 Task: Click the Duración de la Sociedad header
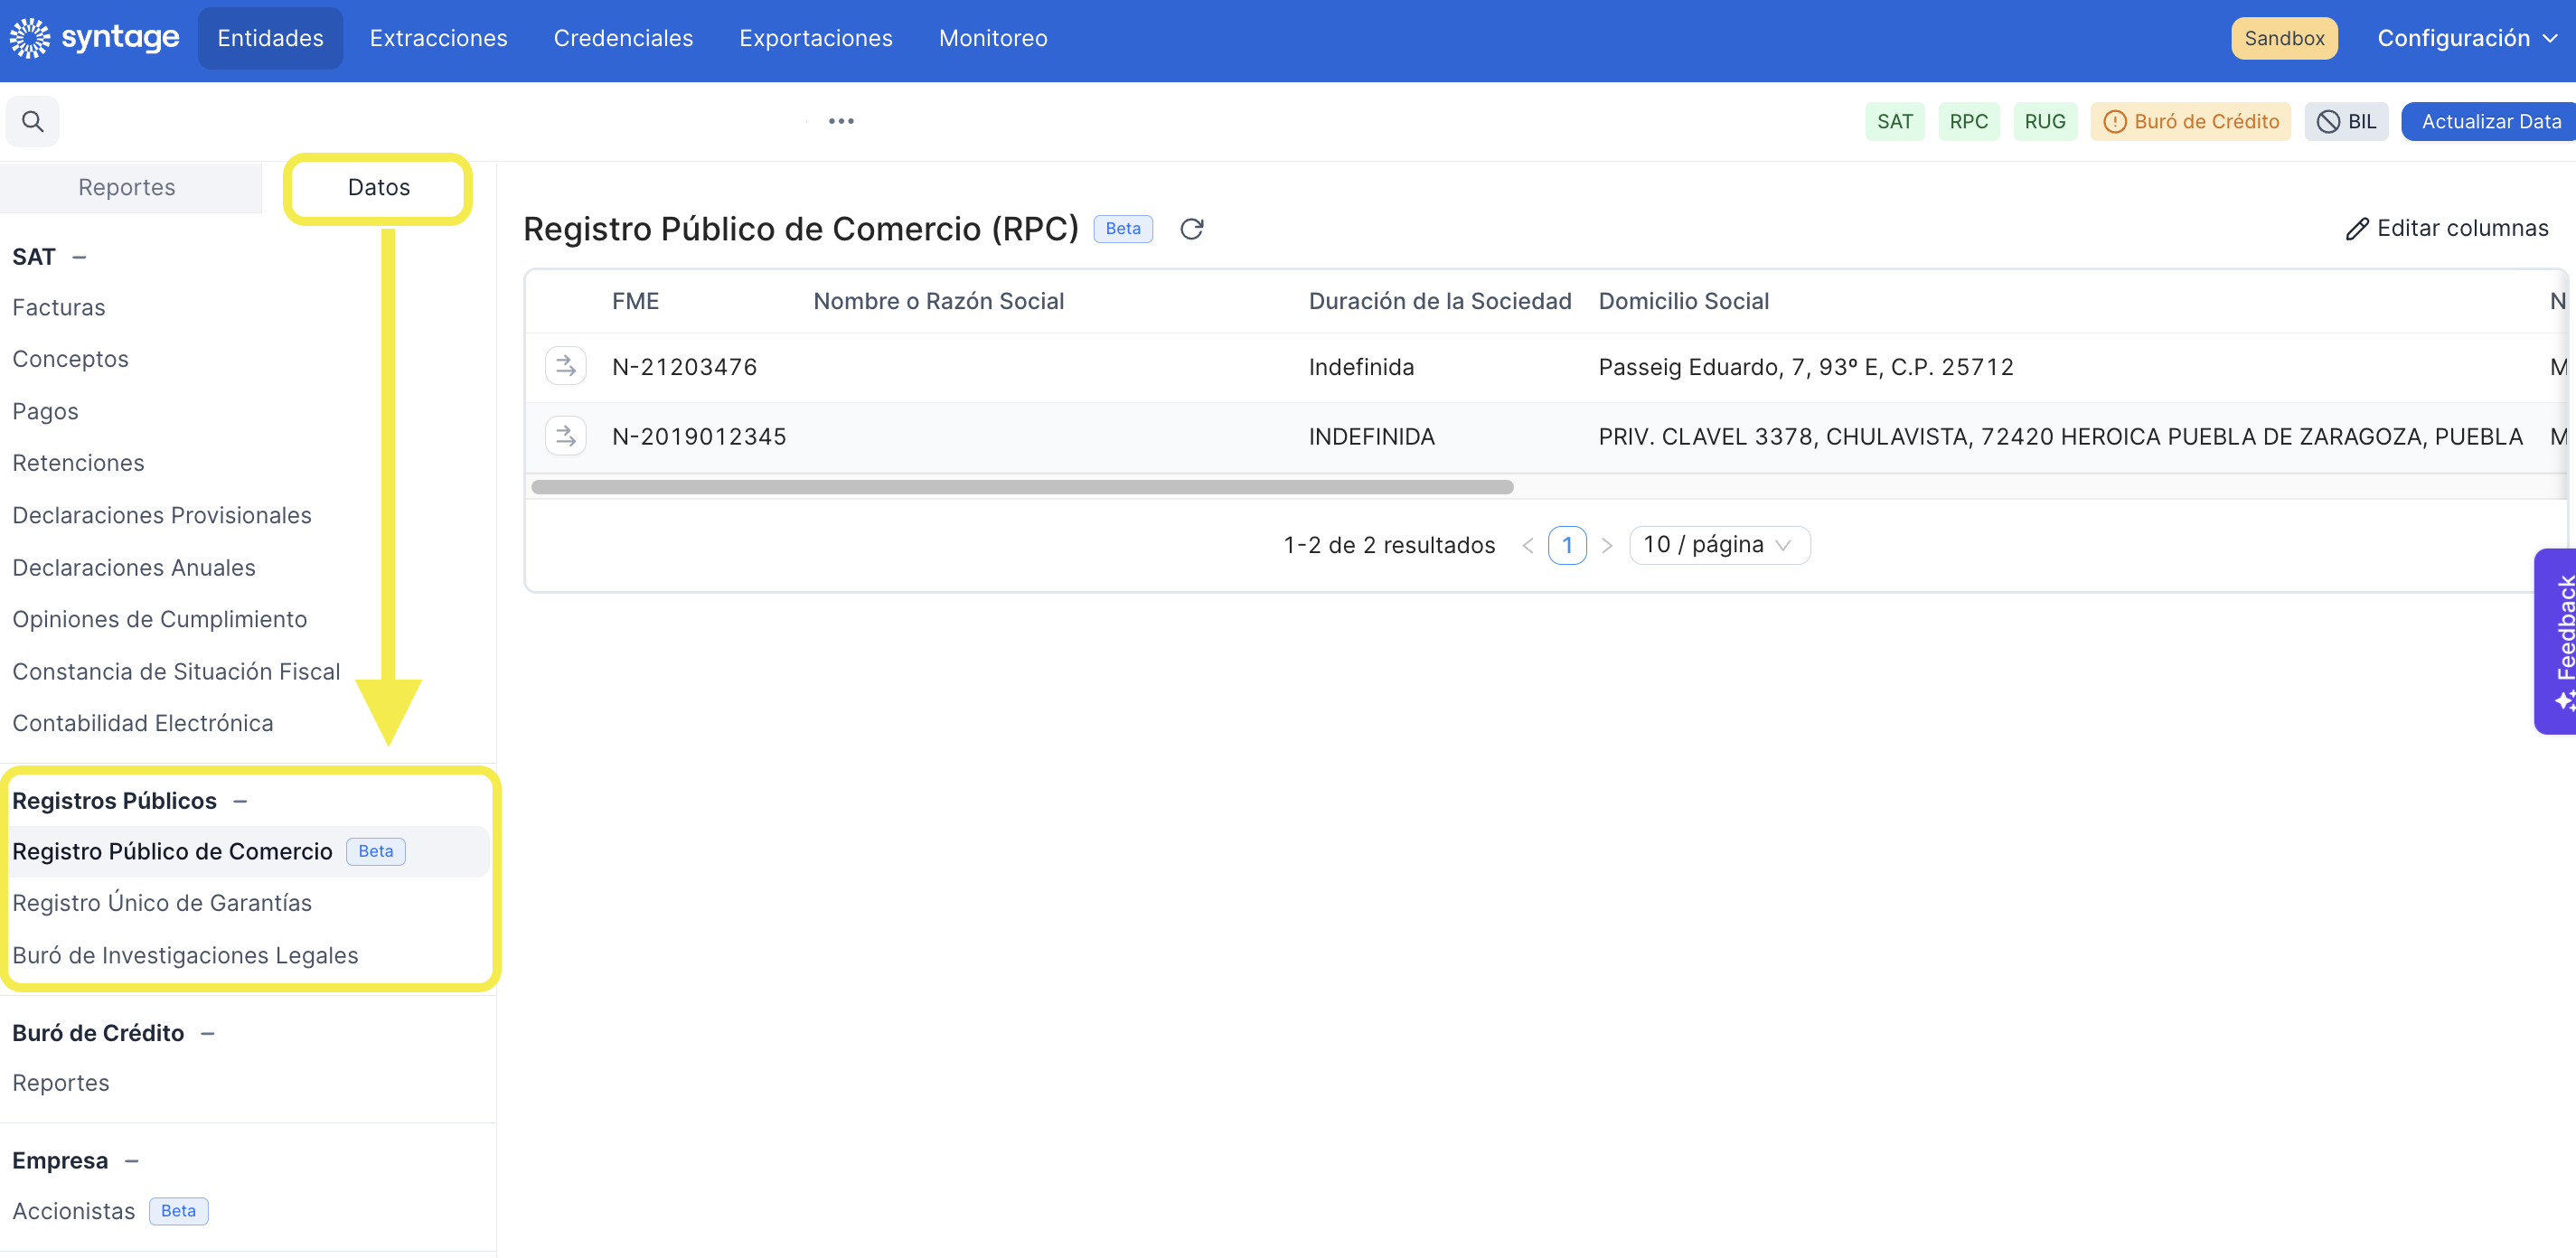coord(1440,301)
